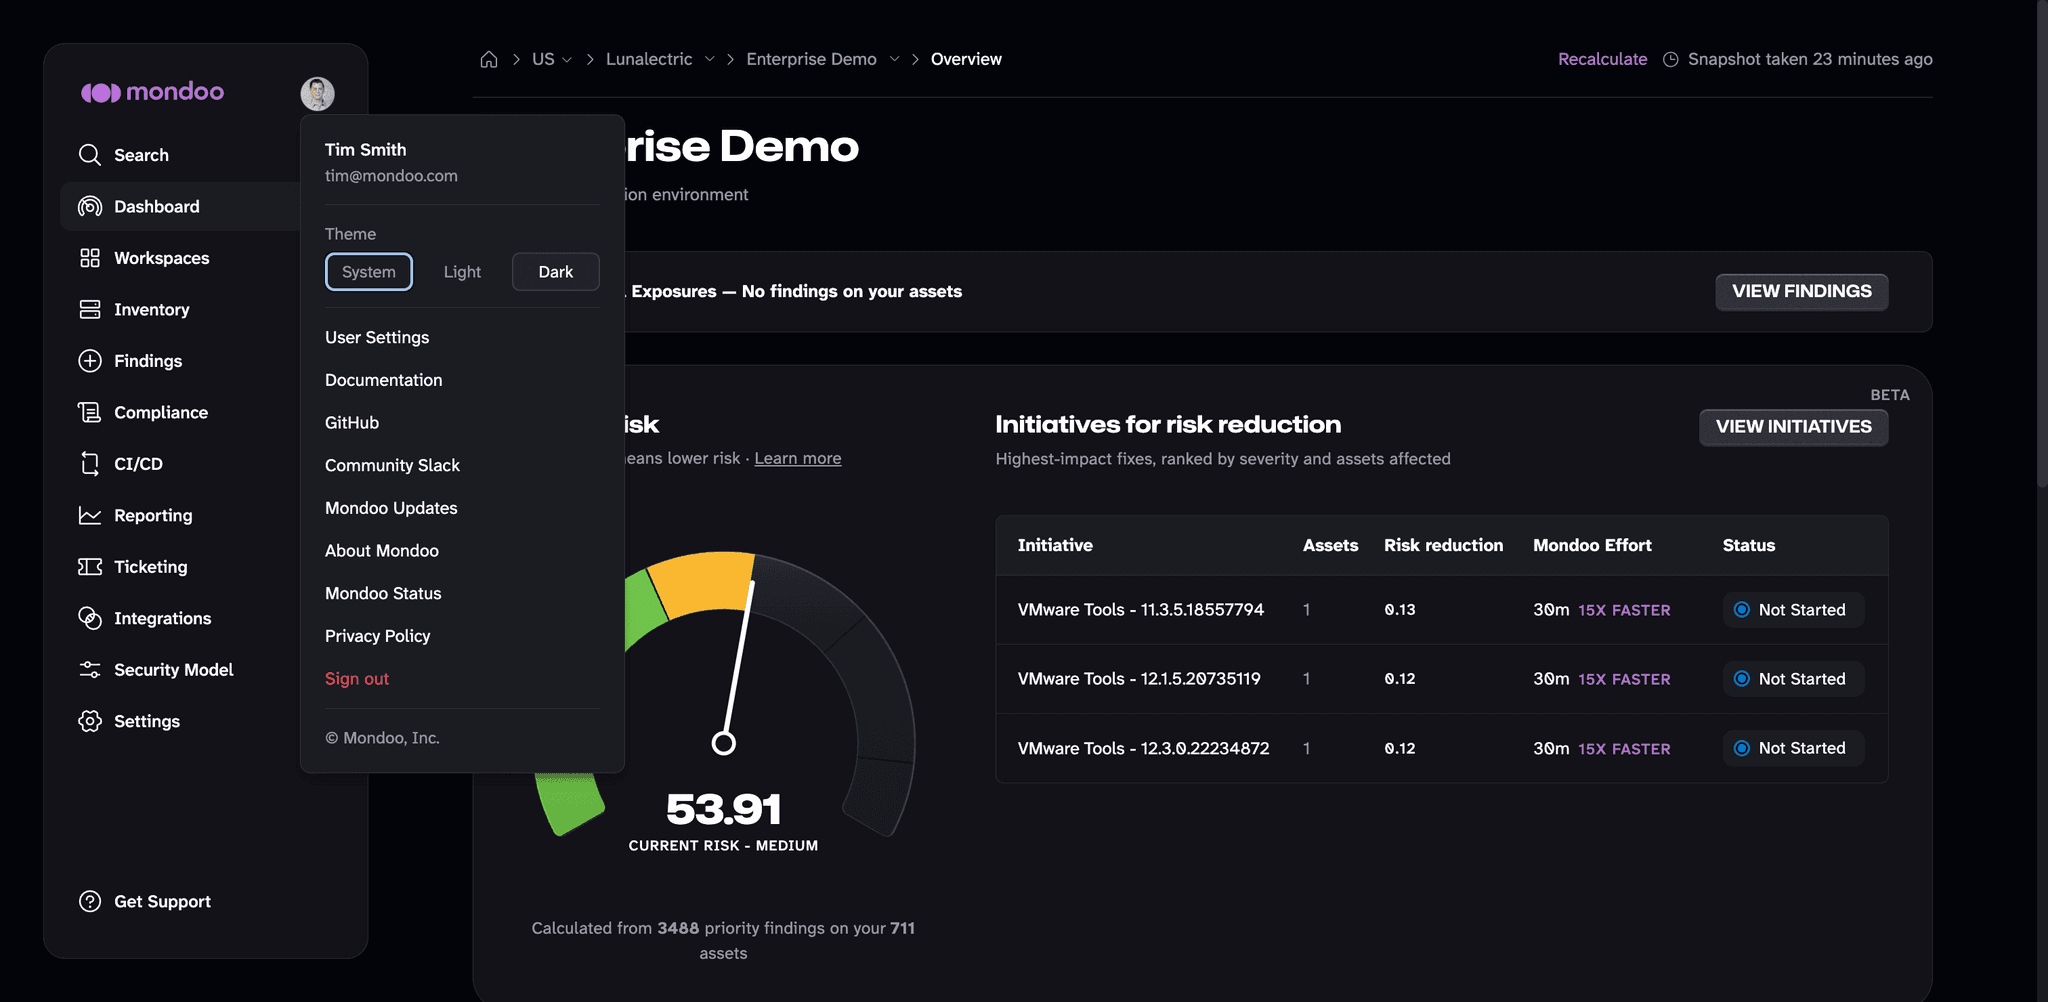
Task: Open Workspaces via its grid icon
Action: (x=90, y=258)
